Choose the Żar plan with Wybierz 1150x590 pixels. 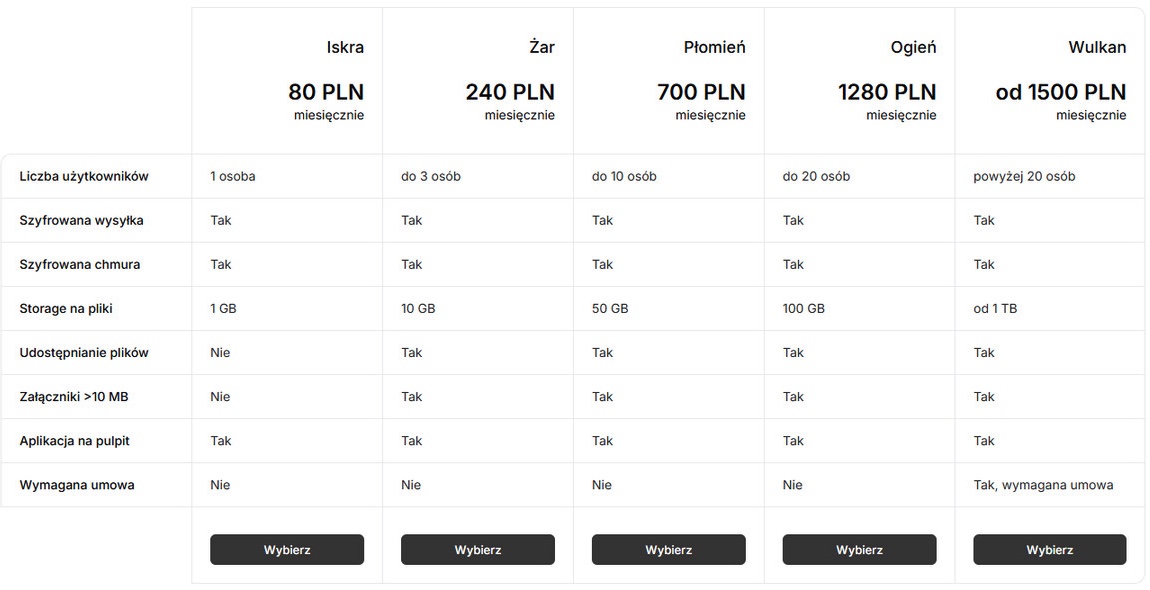(477, 549)
